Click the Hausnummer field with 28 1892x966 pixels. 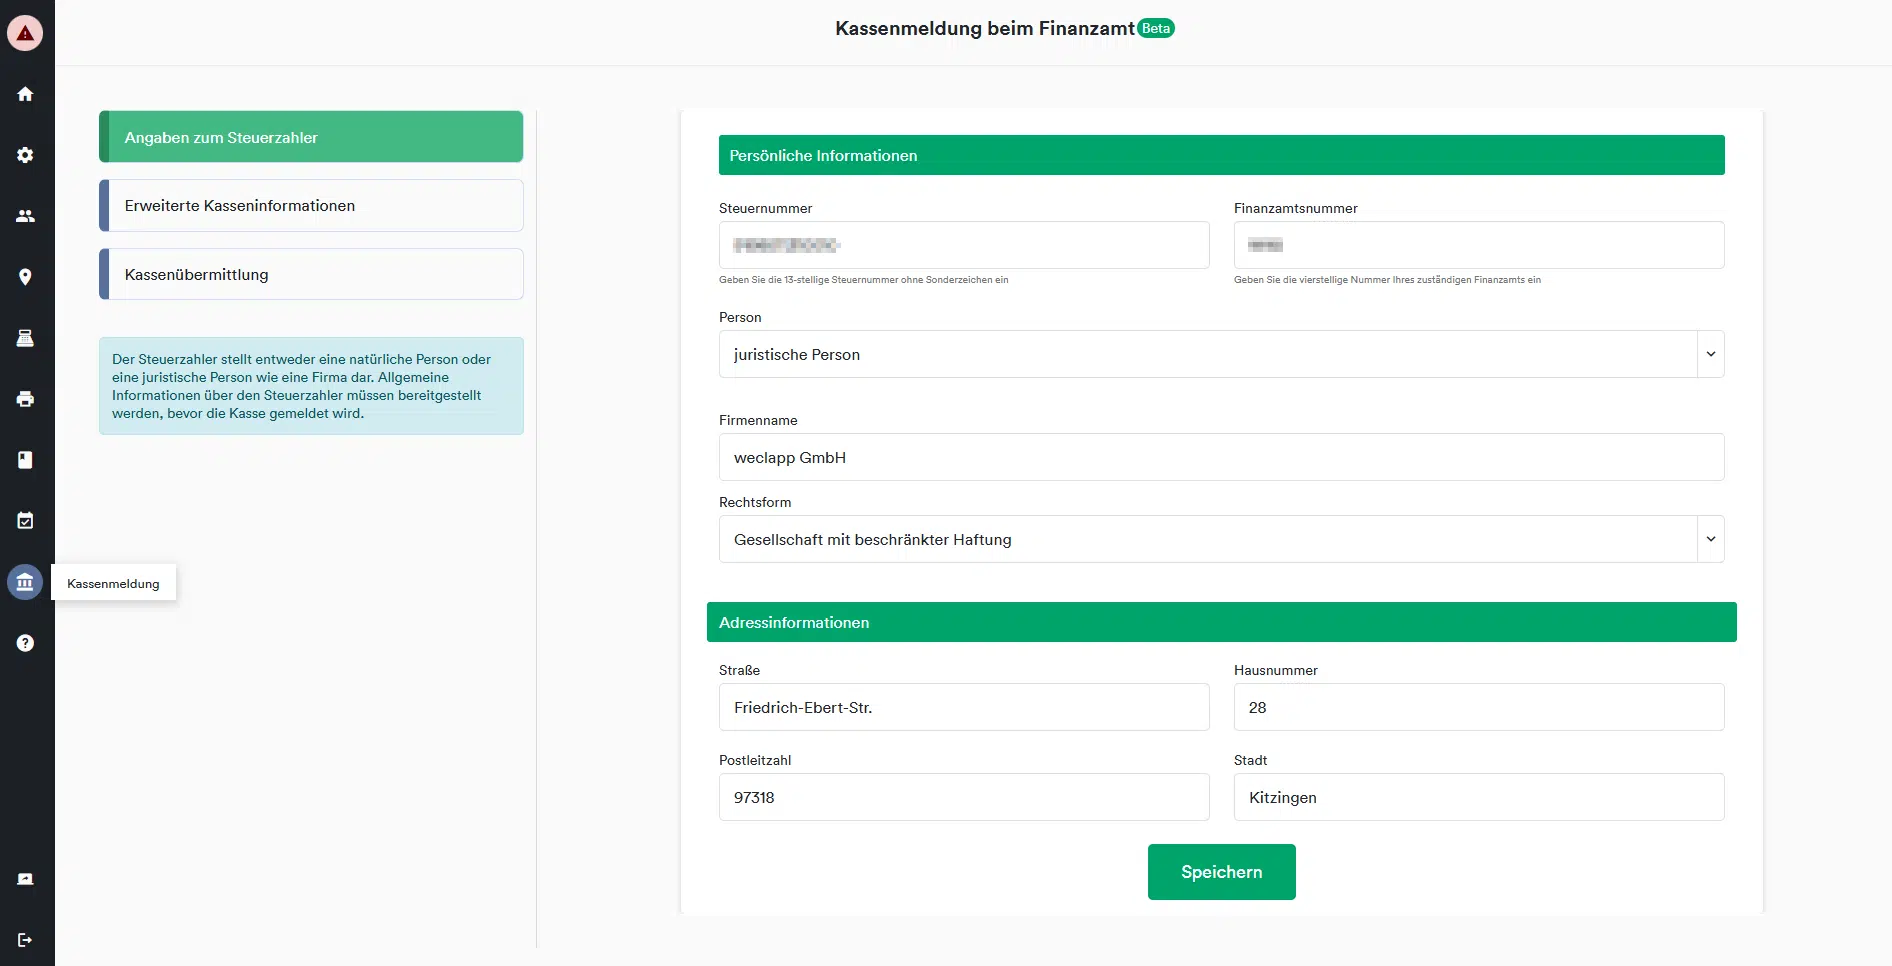point(1479,707)
